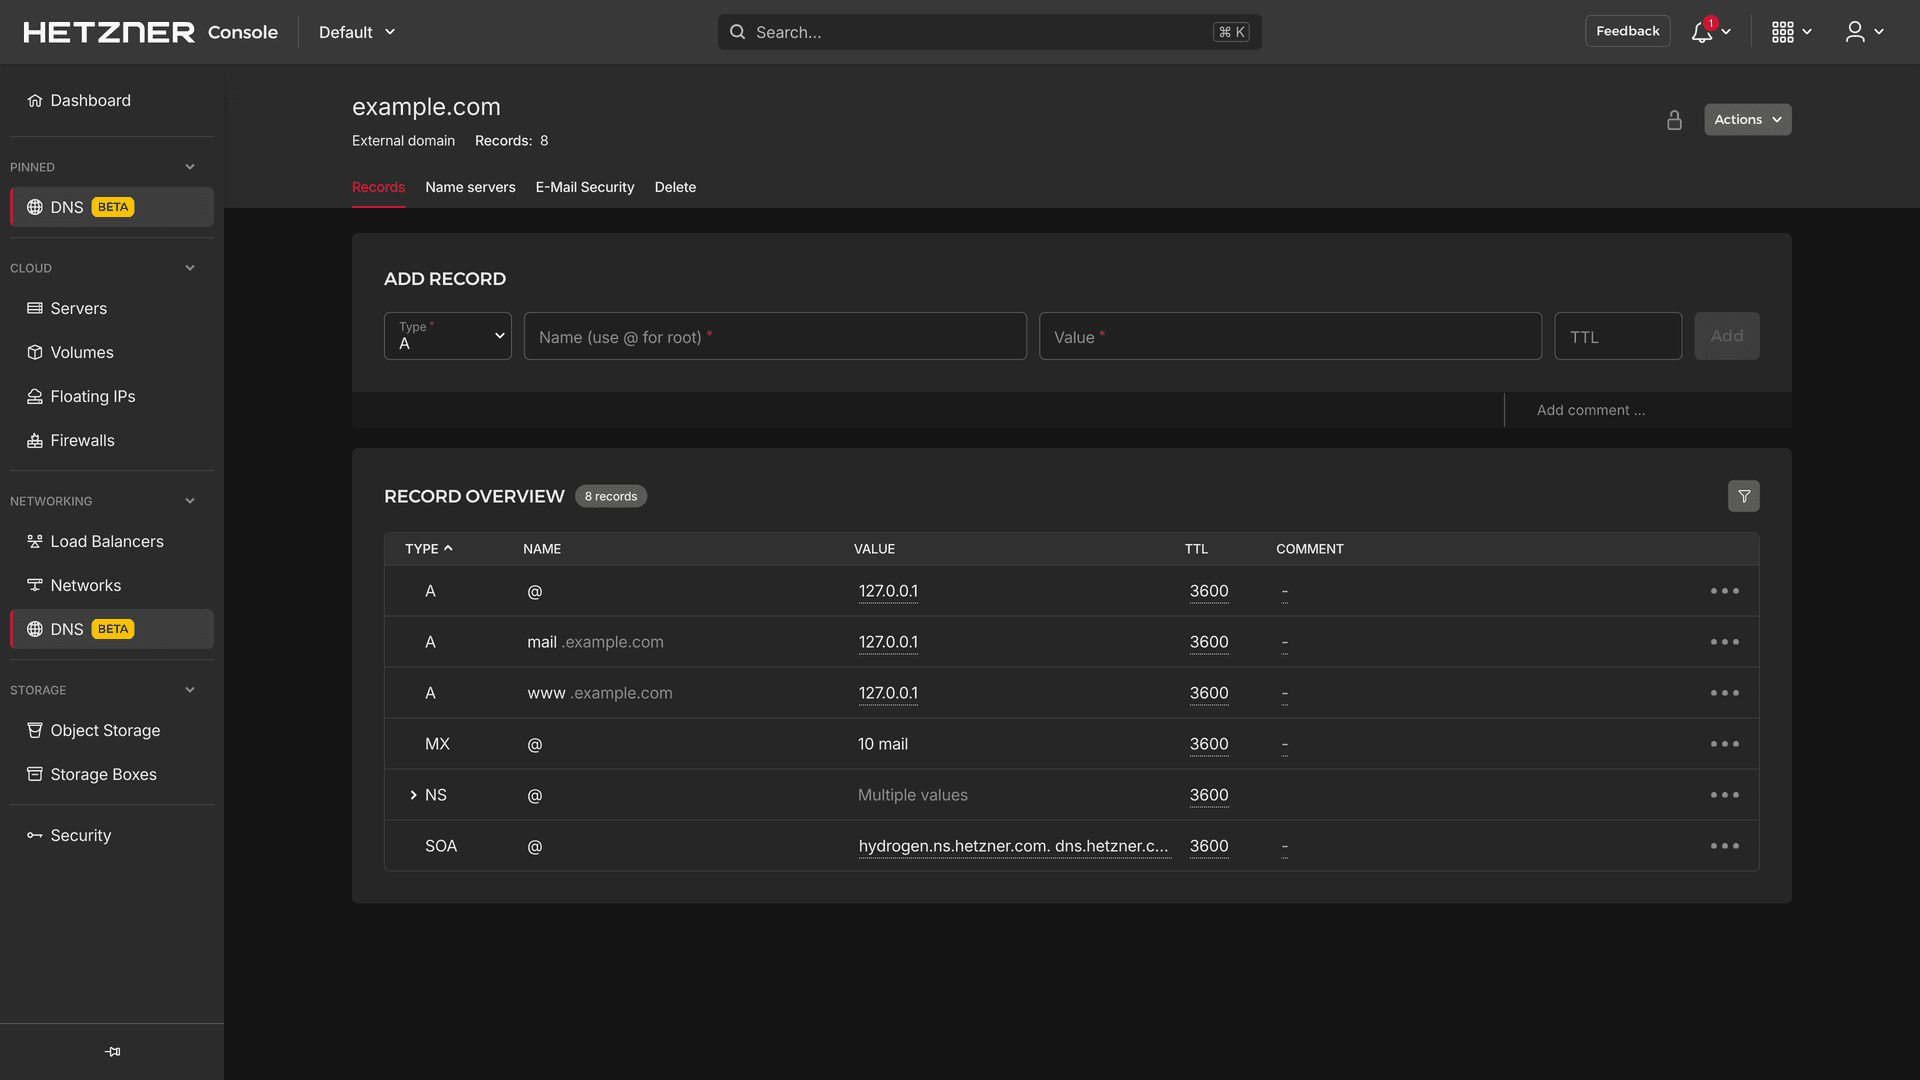1920x1080 pixels.
Task: Click the Value input field
Action: pyautogui.click(x=1289, y=337)
